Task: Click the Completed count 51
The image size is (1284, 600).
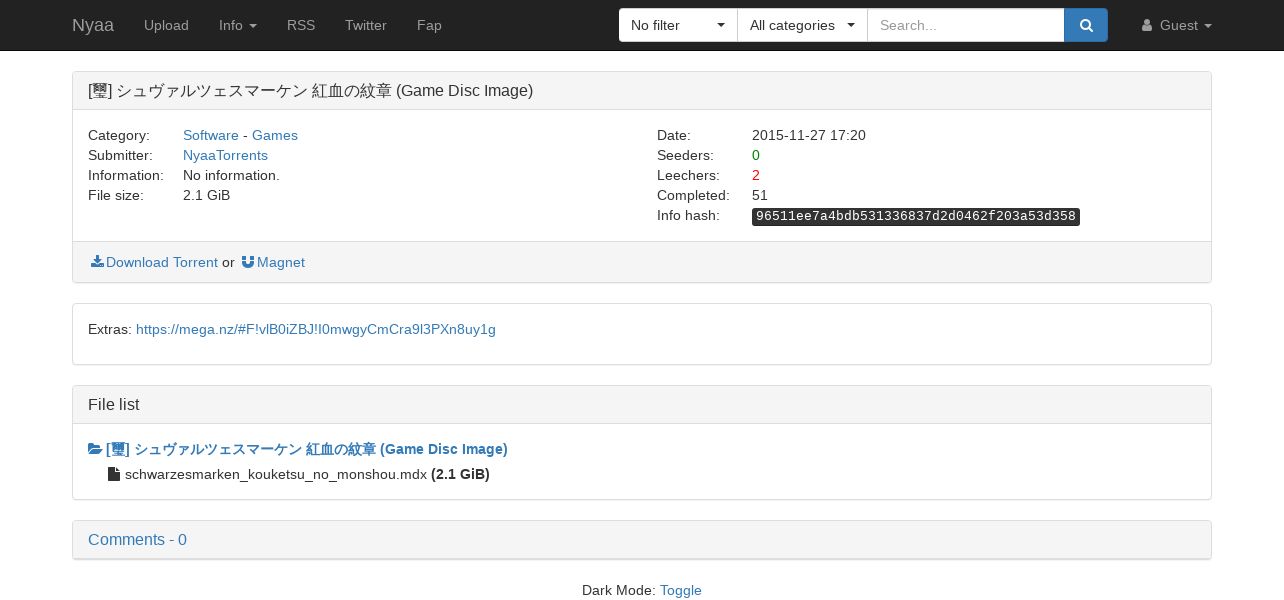Action: tap(760, 195)
